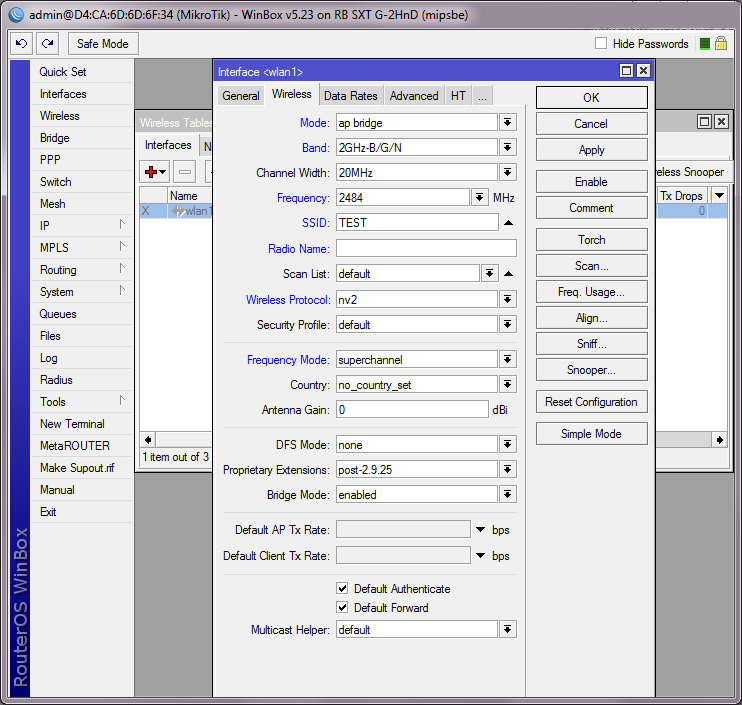Click the green status indicator square
The height and width of the screenshot is (705, 742).
705,44
